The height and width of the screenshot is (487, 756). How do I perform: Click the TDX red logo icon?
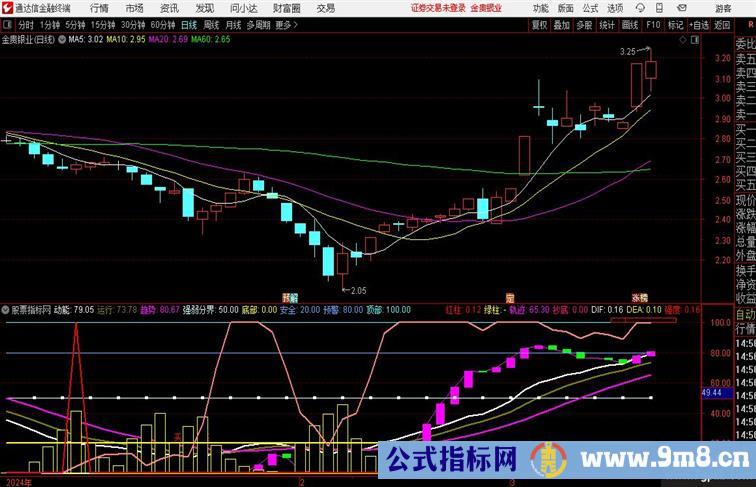click(x=8, y=8)
